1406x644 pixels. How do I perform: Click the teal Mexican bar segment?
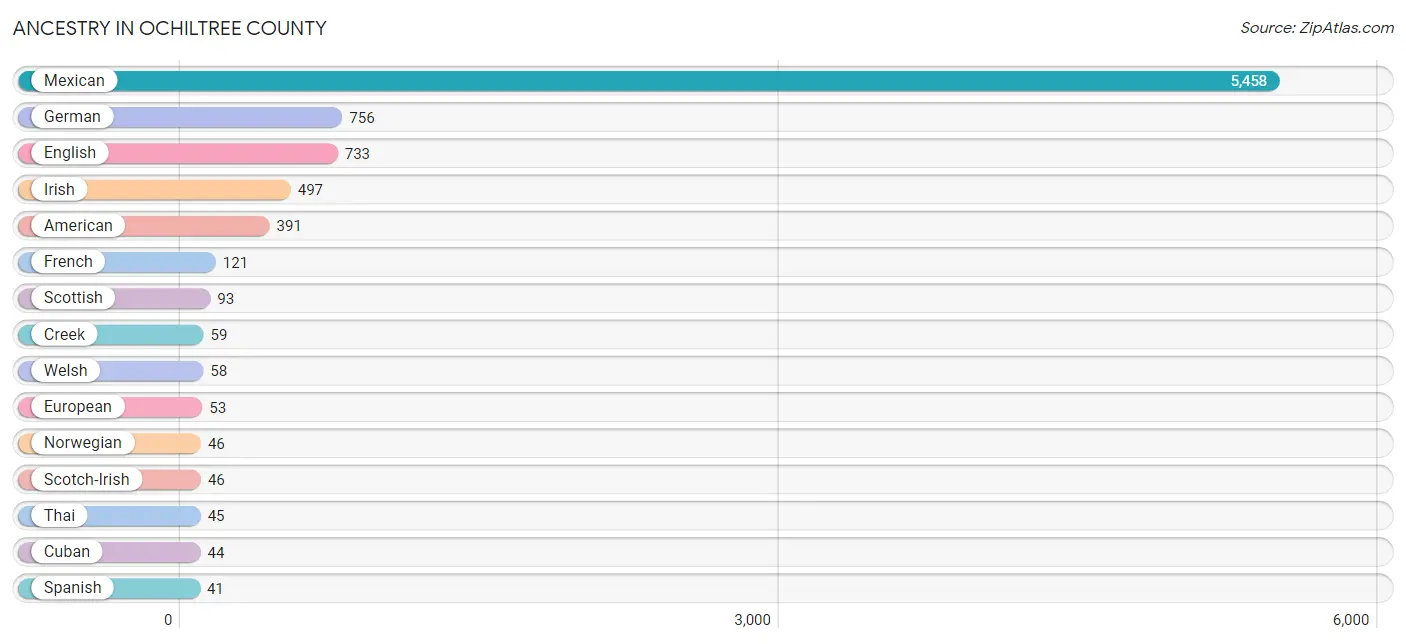click(x=649, y=81)
